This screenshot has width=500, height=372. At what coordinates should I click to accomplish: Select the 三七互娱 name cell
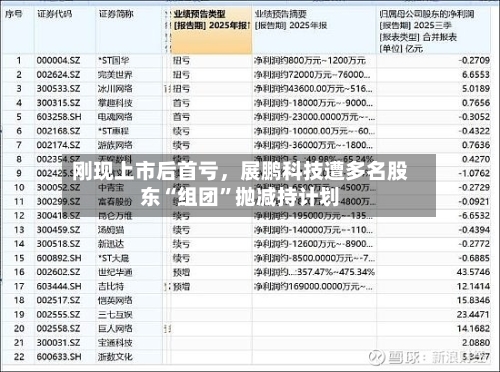pos(115,314)
